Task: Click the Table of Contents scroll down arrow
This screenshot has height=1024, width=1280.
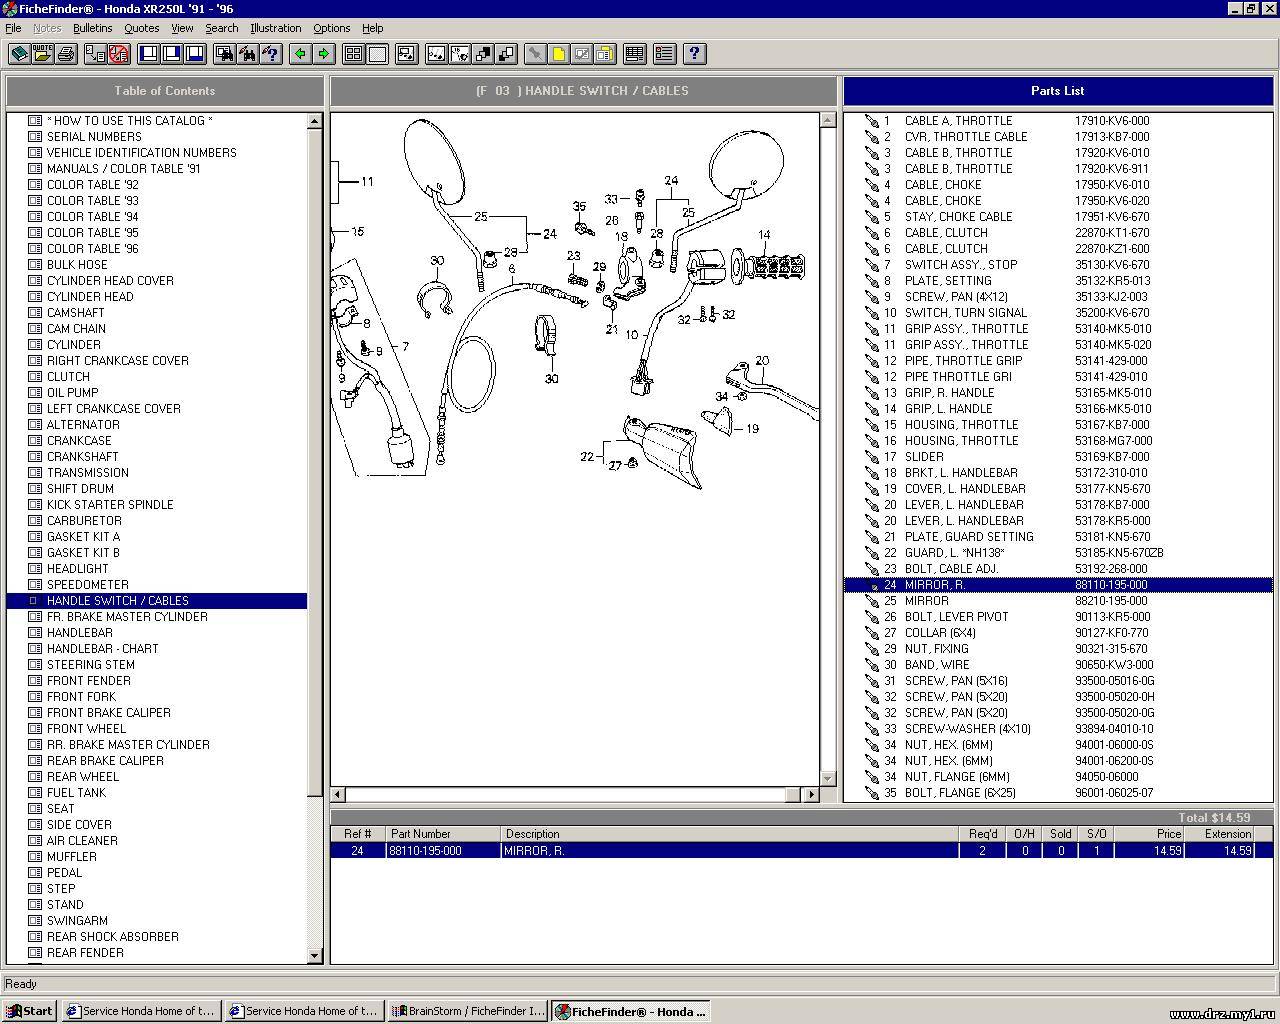Action: (x=315, y=956)
